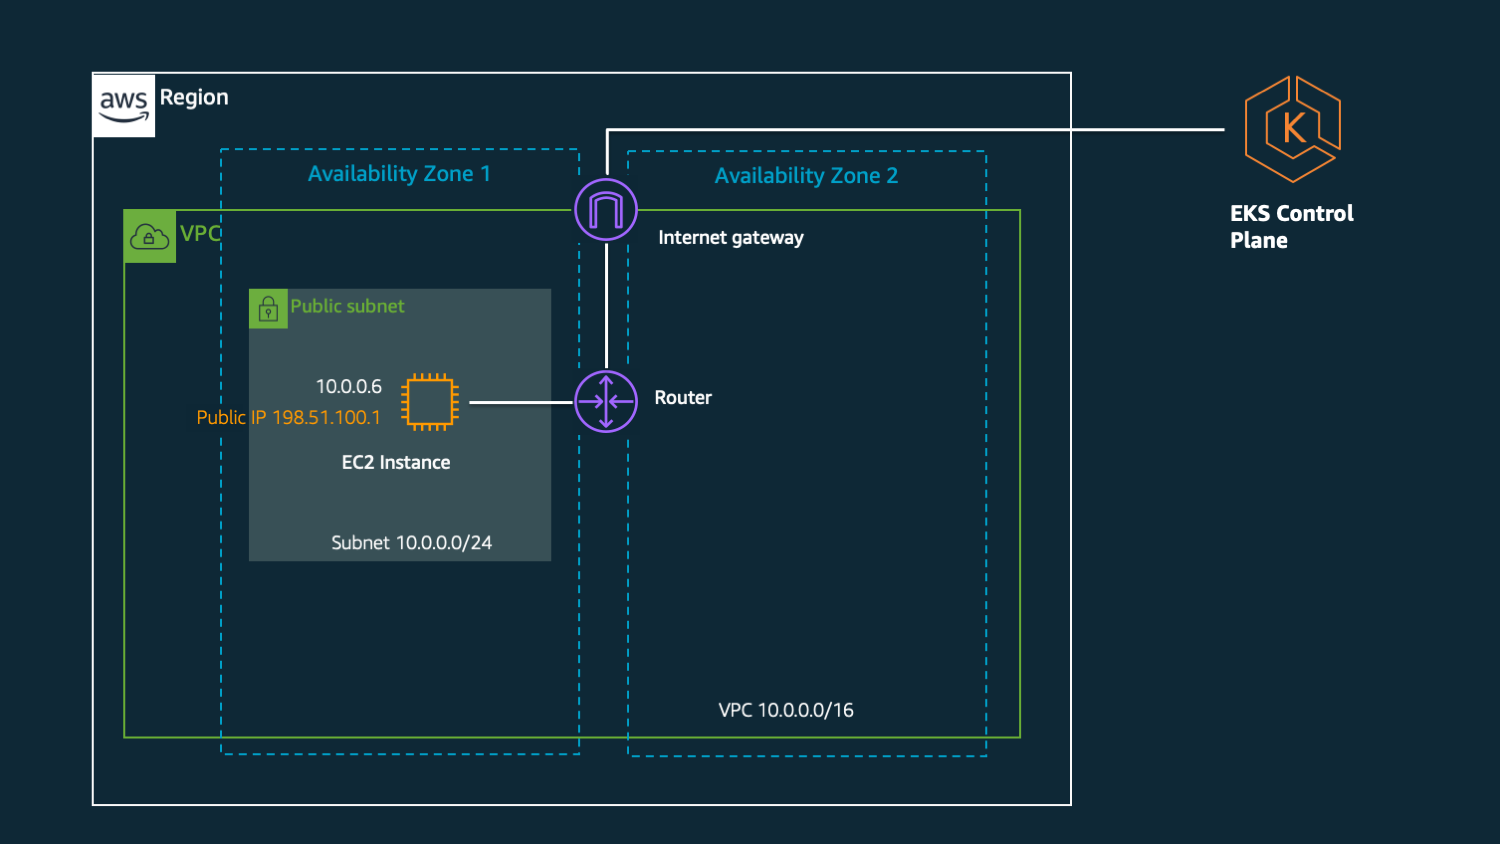This screenshot has width=1500, height=844.
Task: Select the 'Availability Zone 2' label
Action: [x=806, y=176]
